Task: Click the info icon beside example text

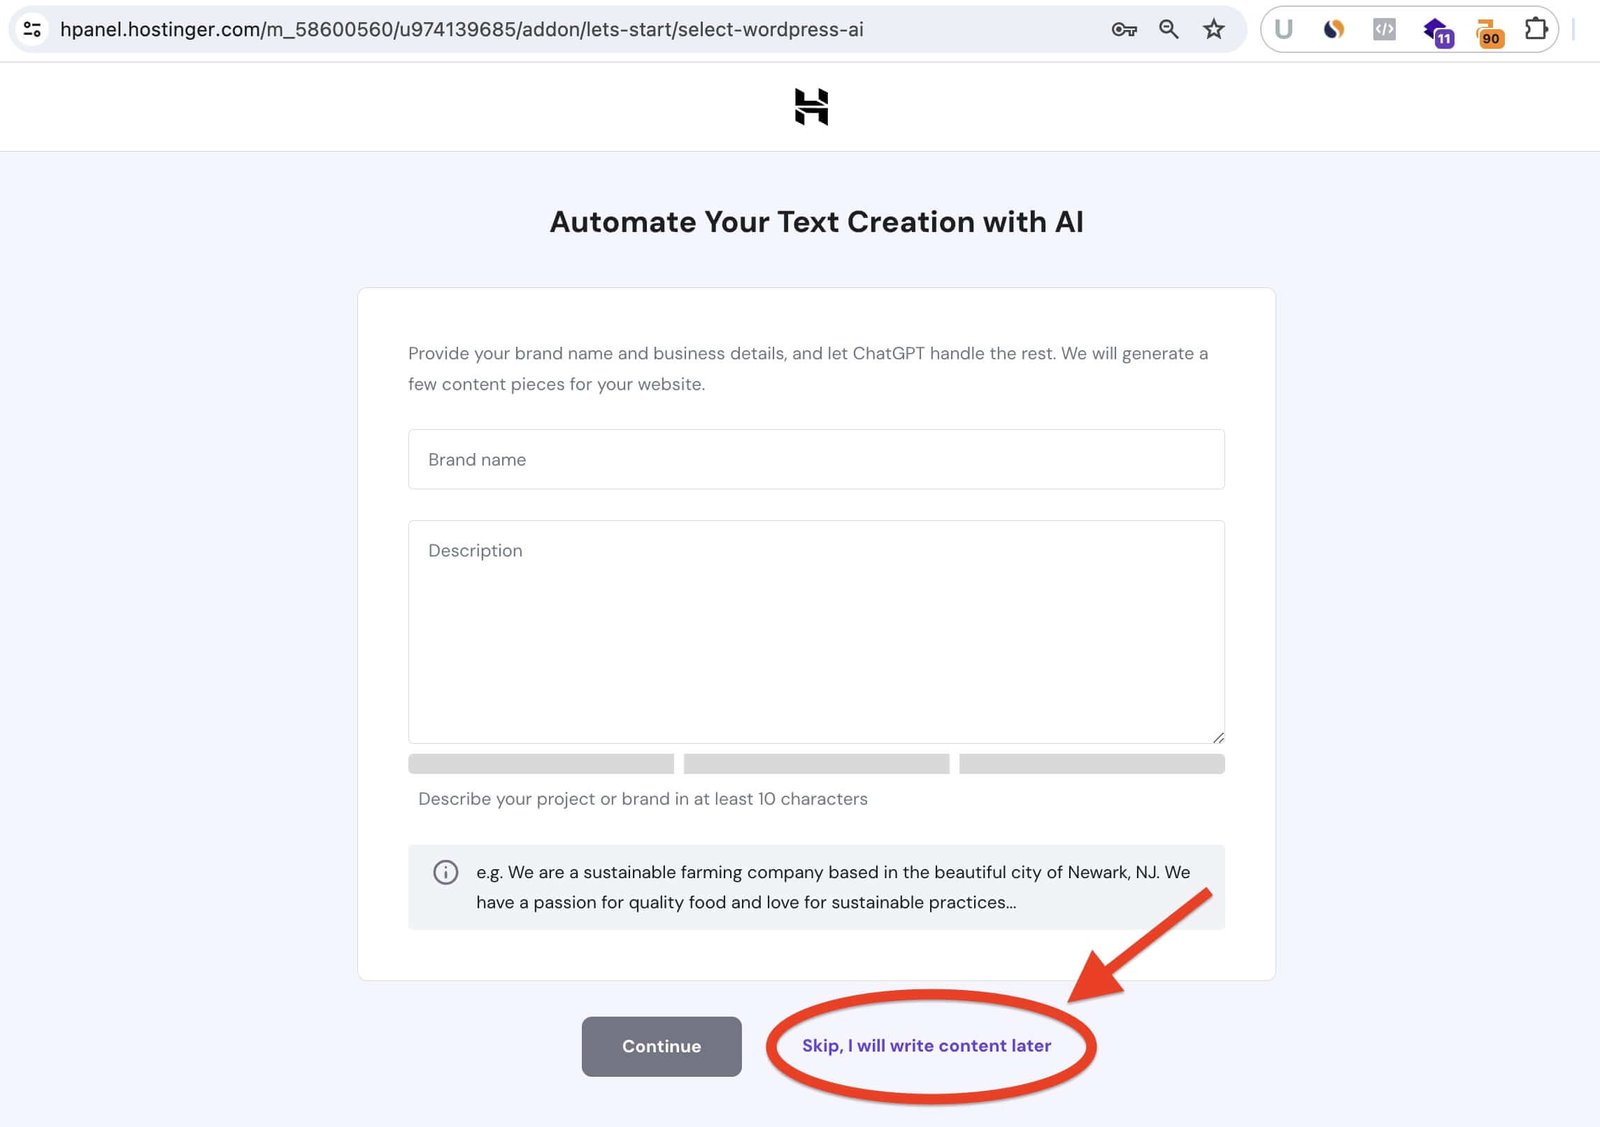Action: coord(446,872)
